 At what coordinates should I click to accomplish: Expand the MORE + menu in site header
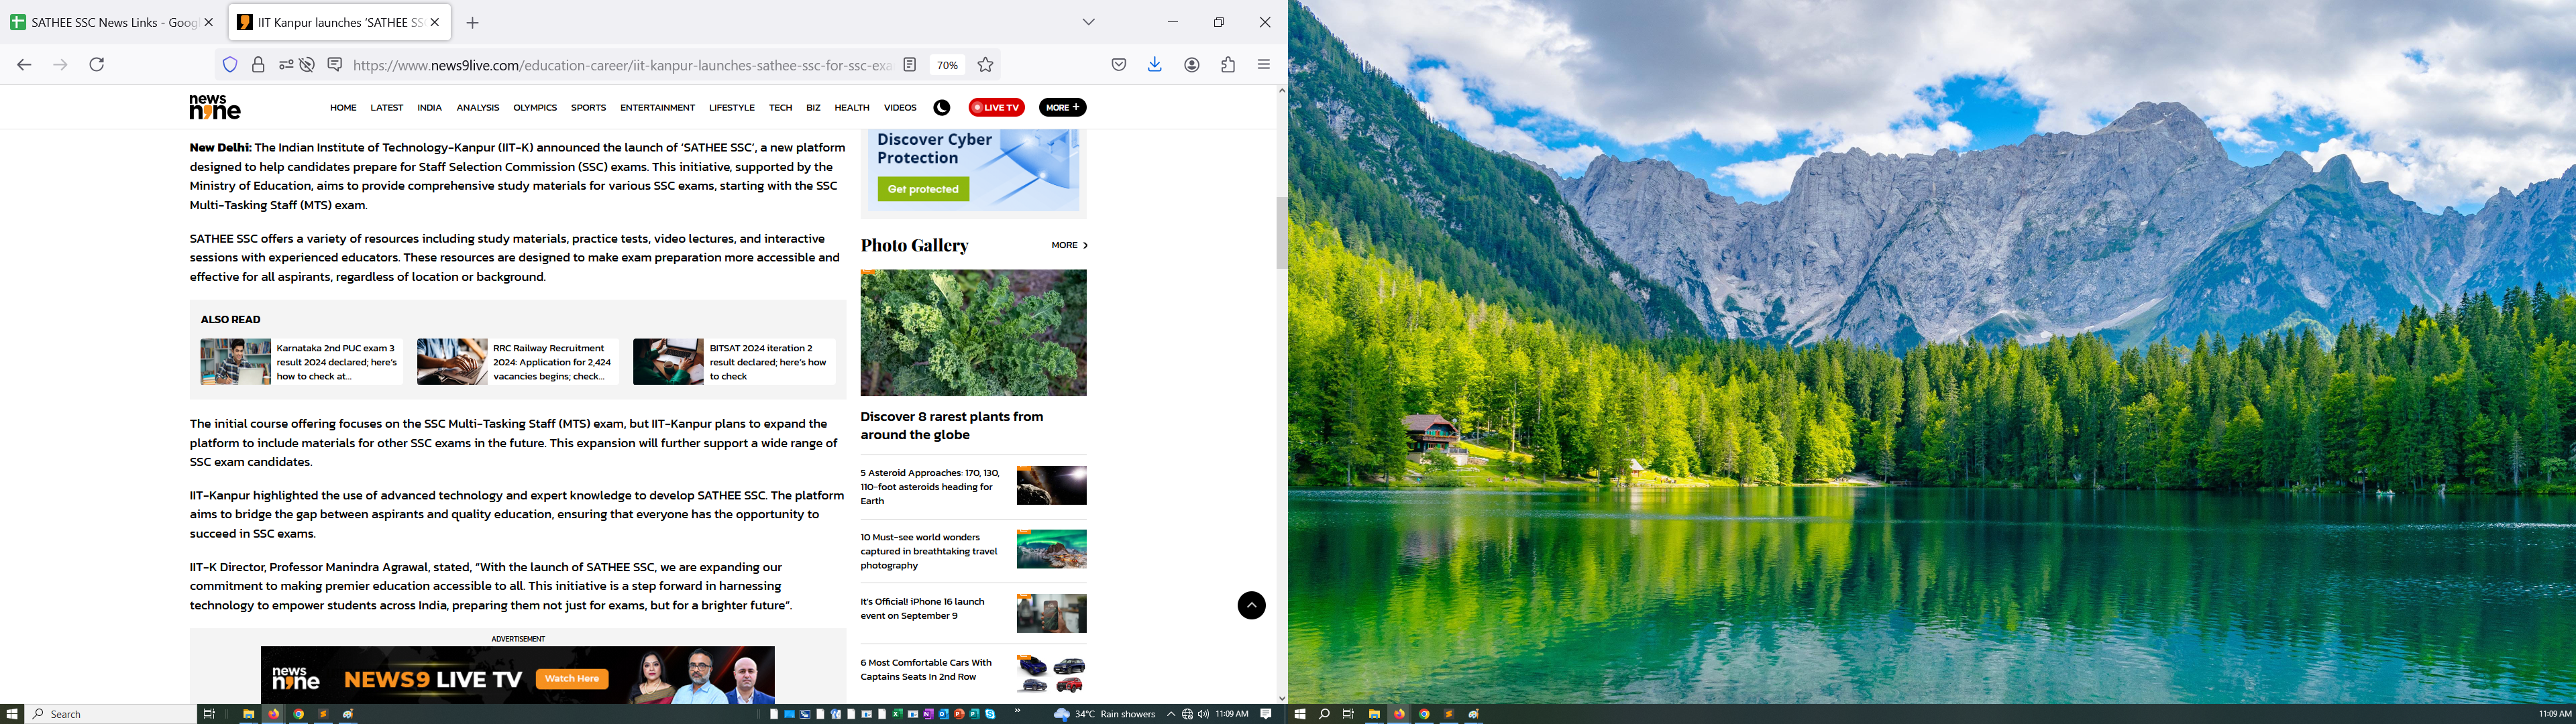[x=1063, y=107]
